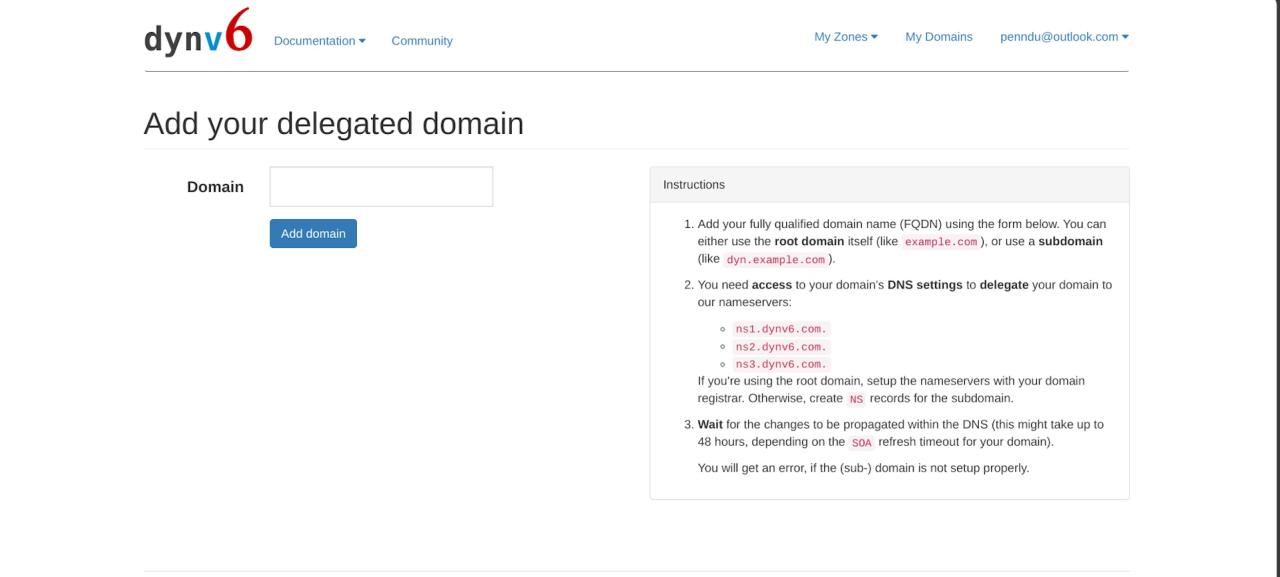Click the 'Add your delegated domain' heading

pos(334,124)
